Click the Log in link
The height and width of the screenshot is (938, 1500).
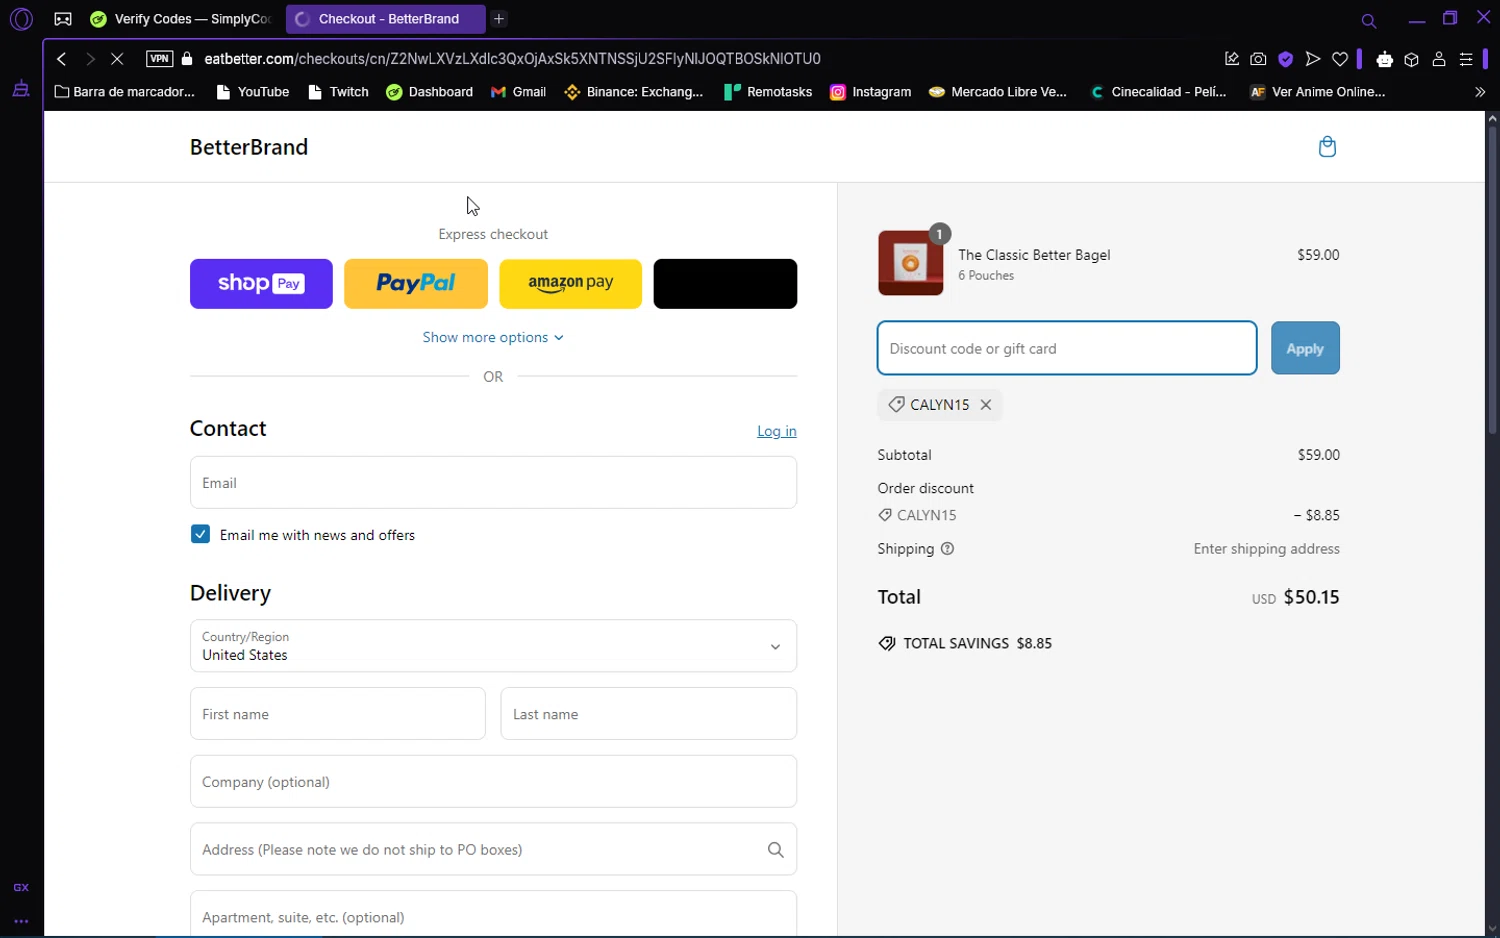click(777, 431)
